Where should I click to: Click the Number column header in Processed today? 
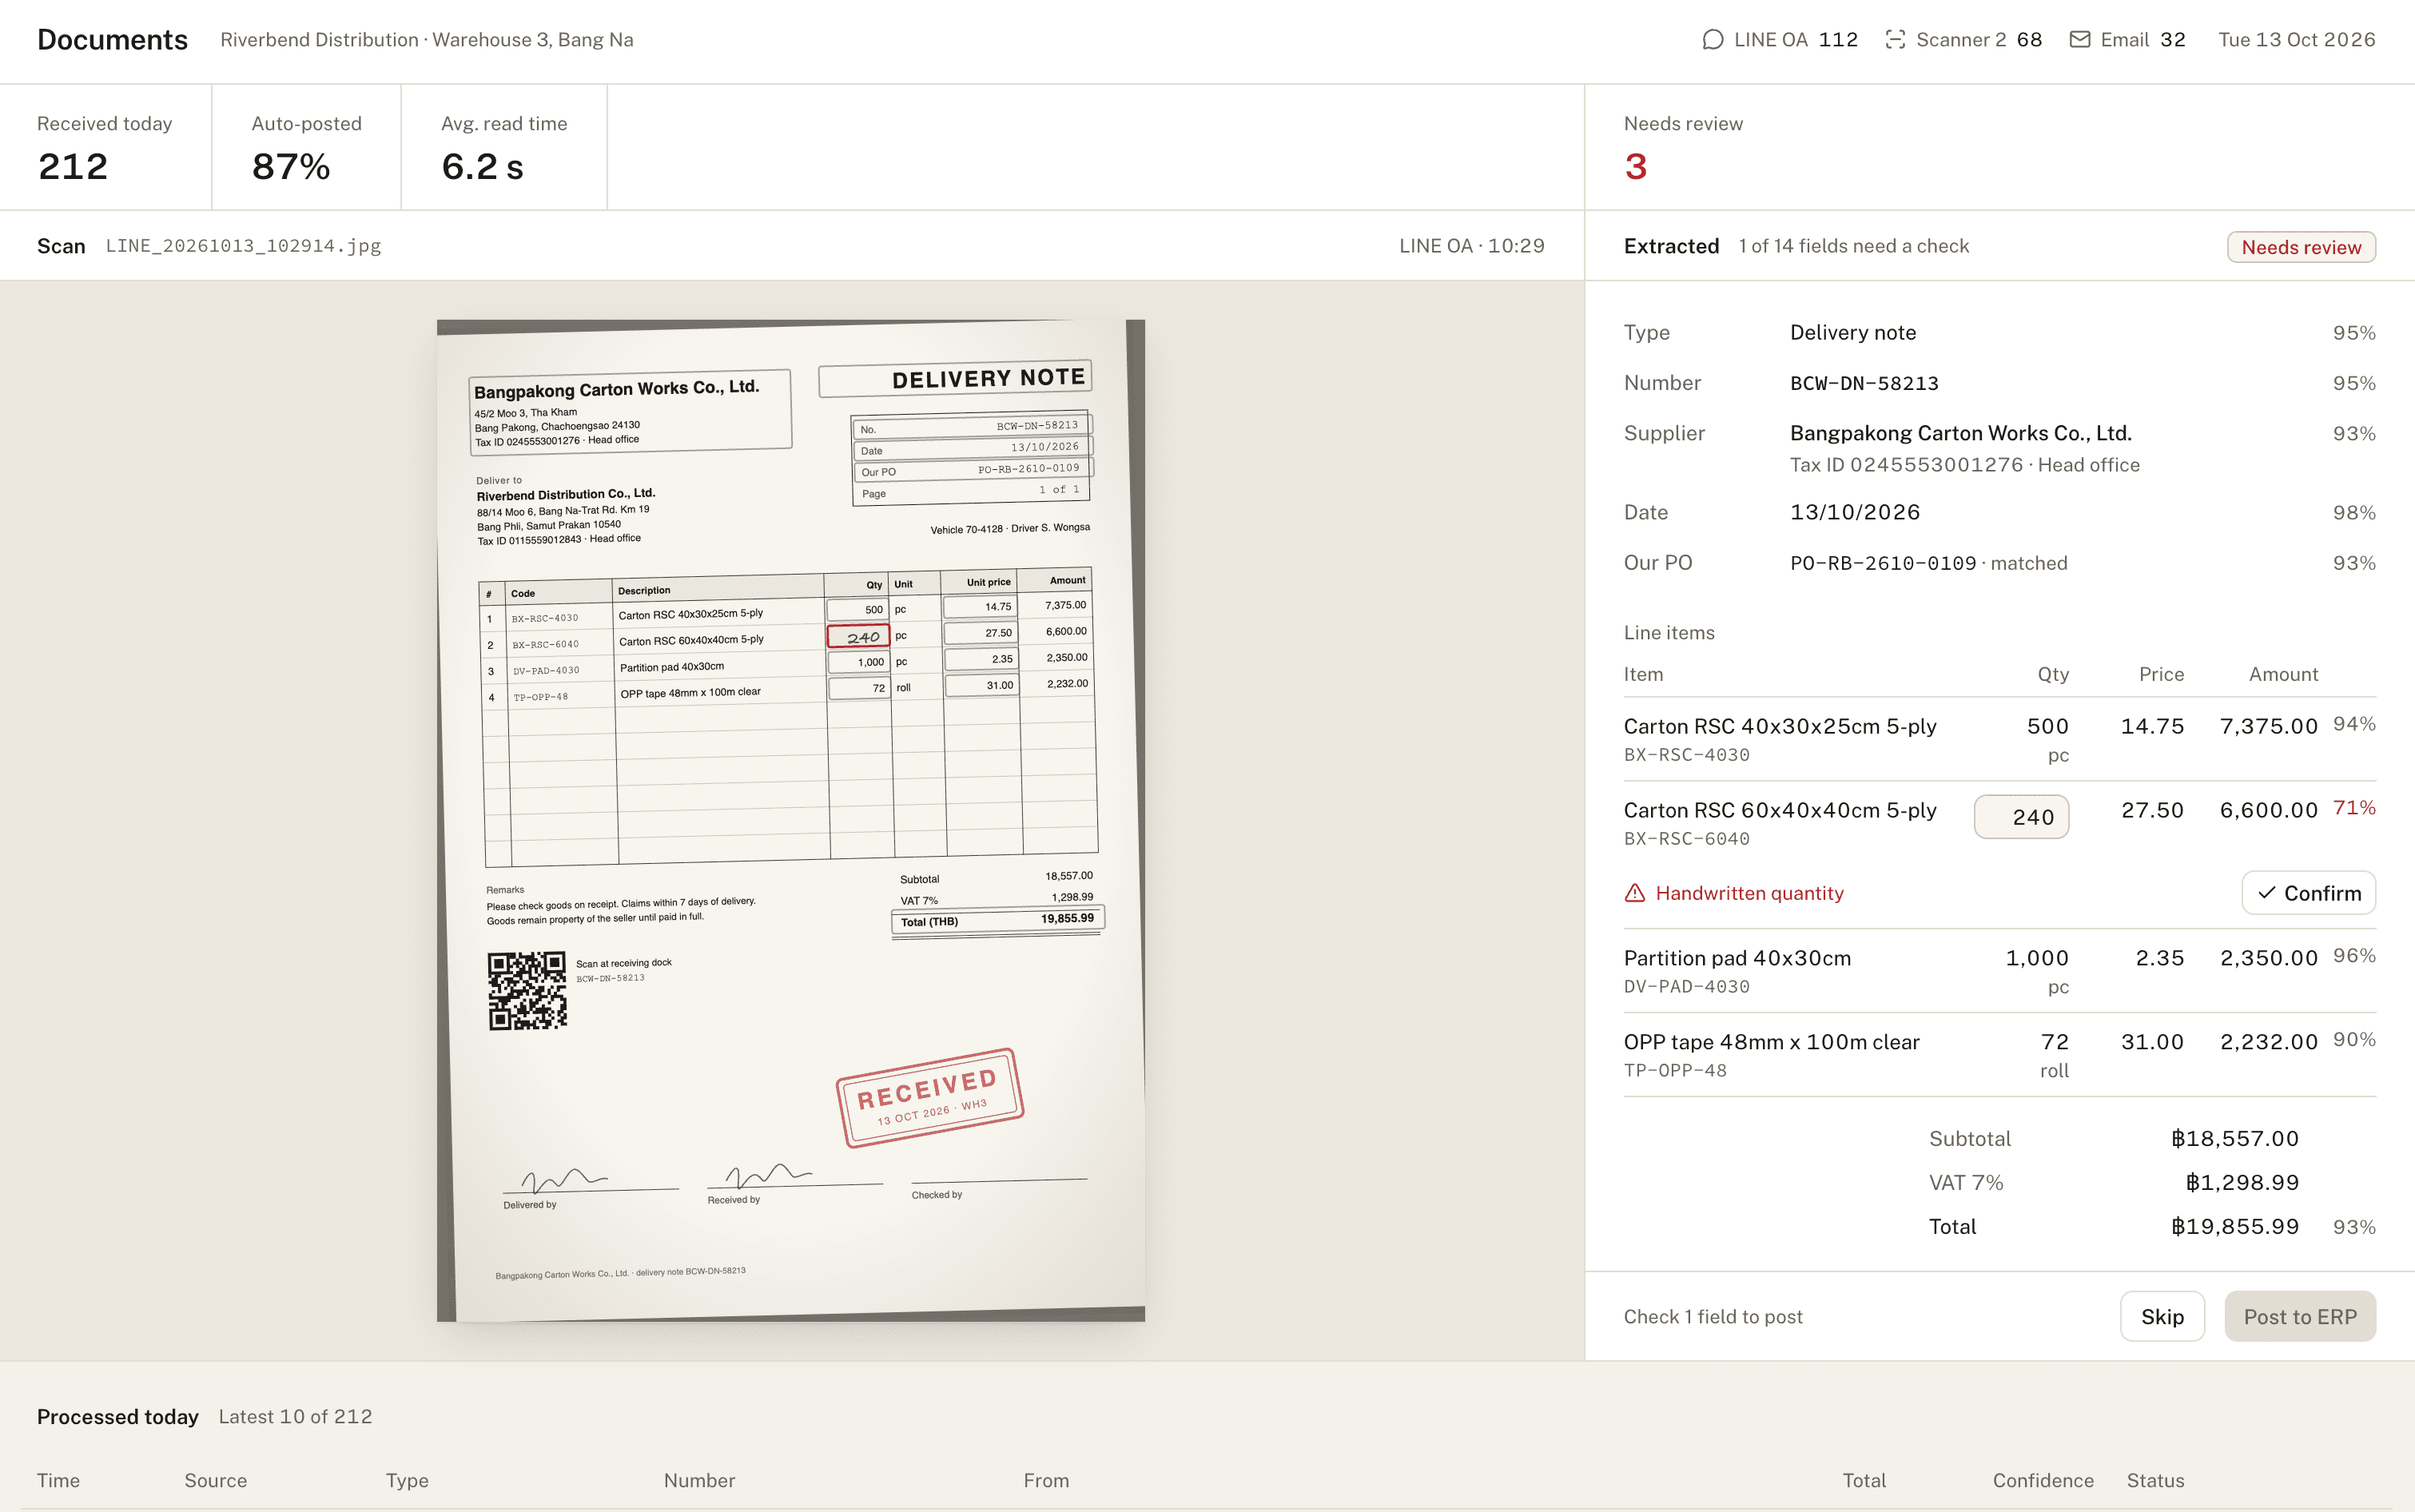click(x=699, y=1480)
